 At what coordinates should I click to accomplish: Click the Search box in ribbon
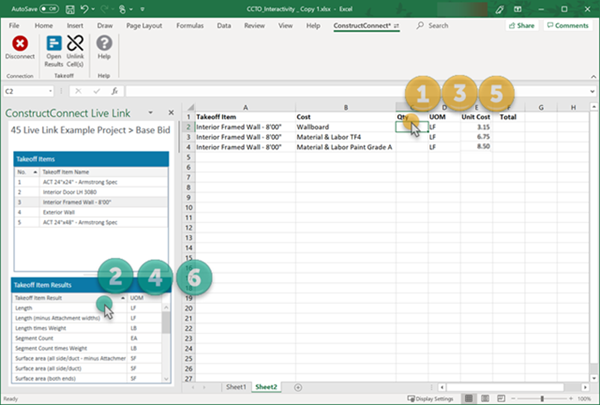pos(432,25)
